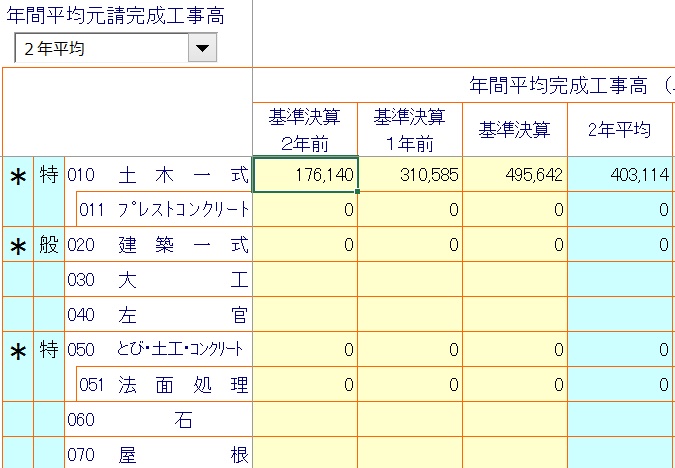Screen dimensions: 675x468
Task: Select the 060 石 row label
Action: (x=158, y=420)
